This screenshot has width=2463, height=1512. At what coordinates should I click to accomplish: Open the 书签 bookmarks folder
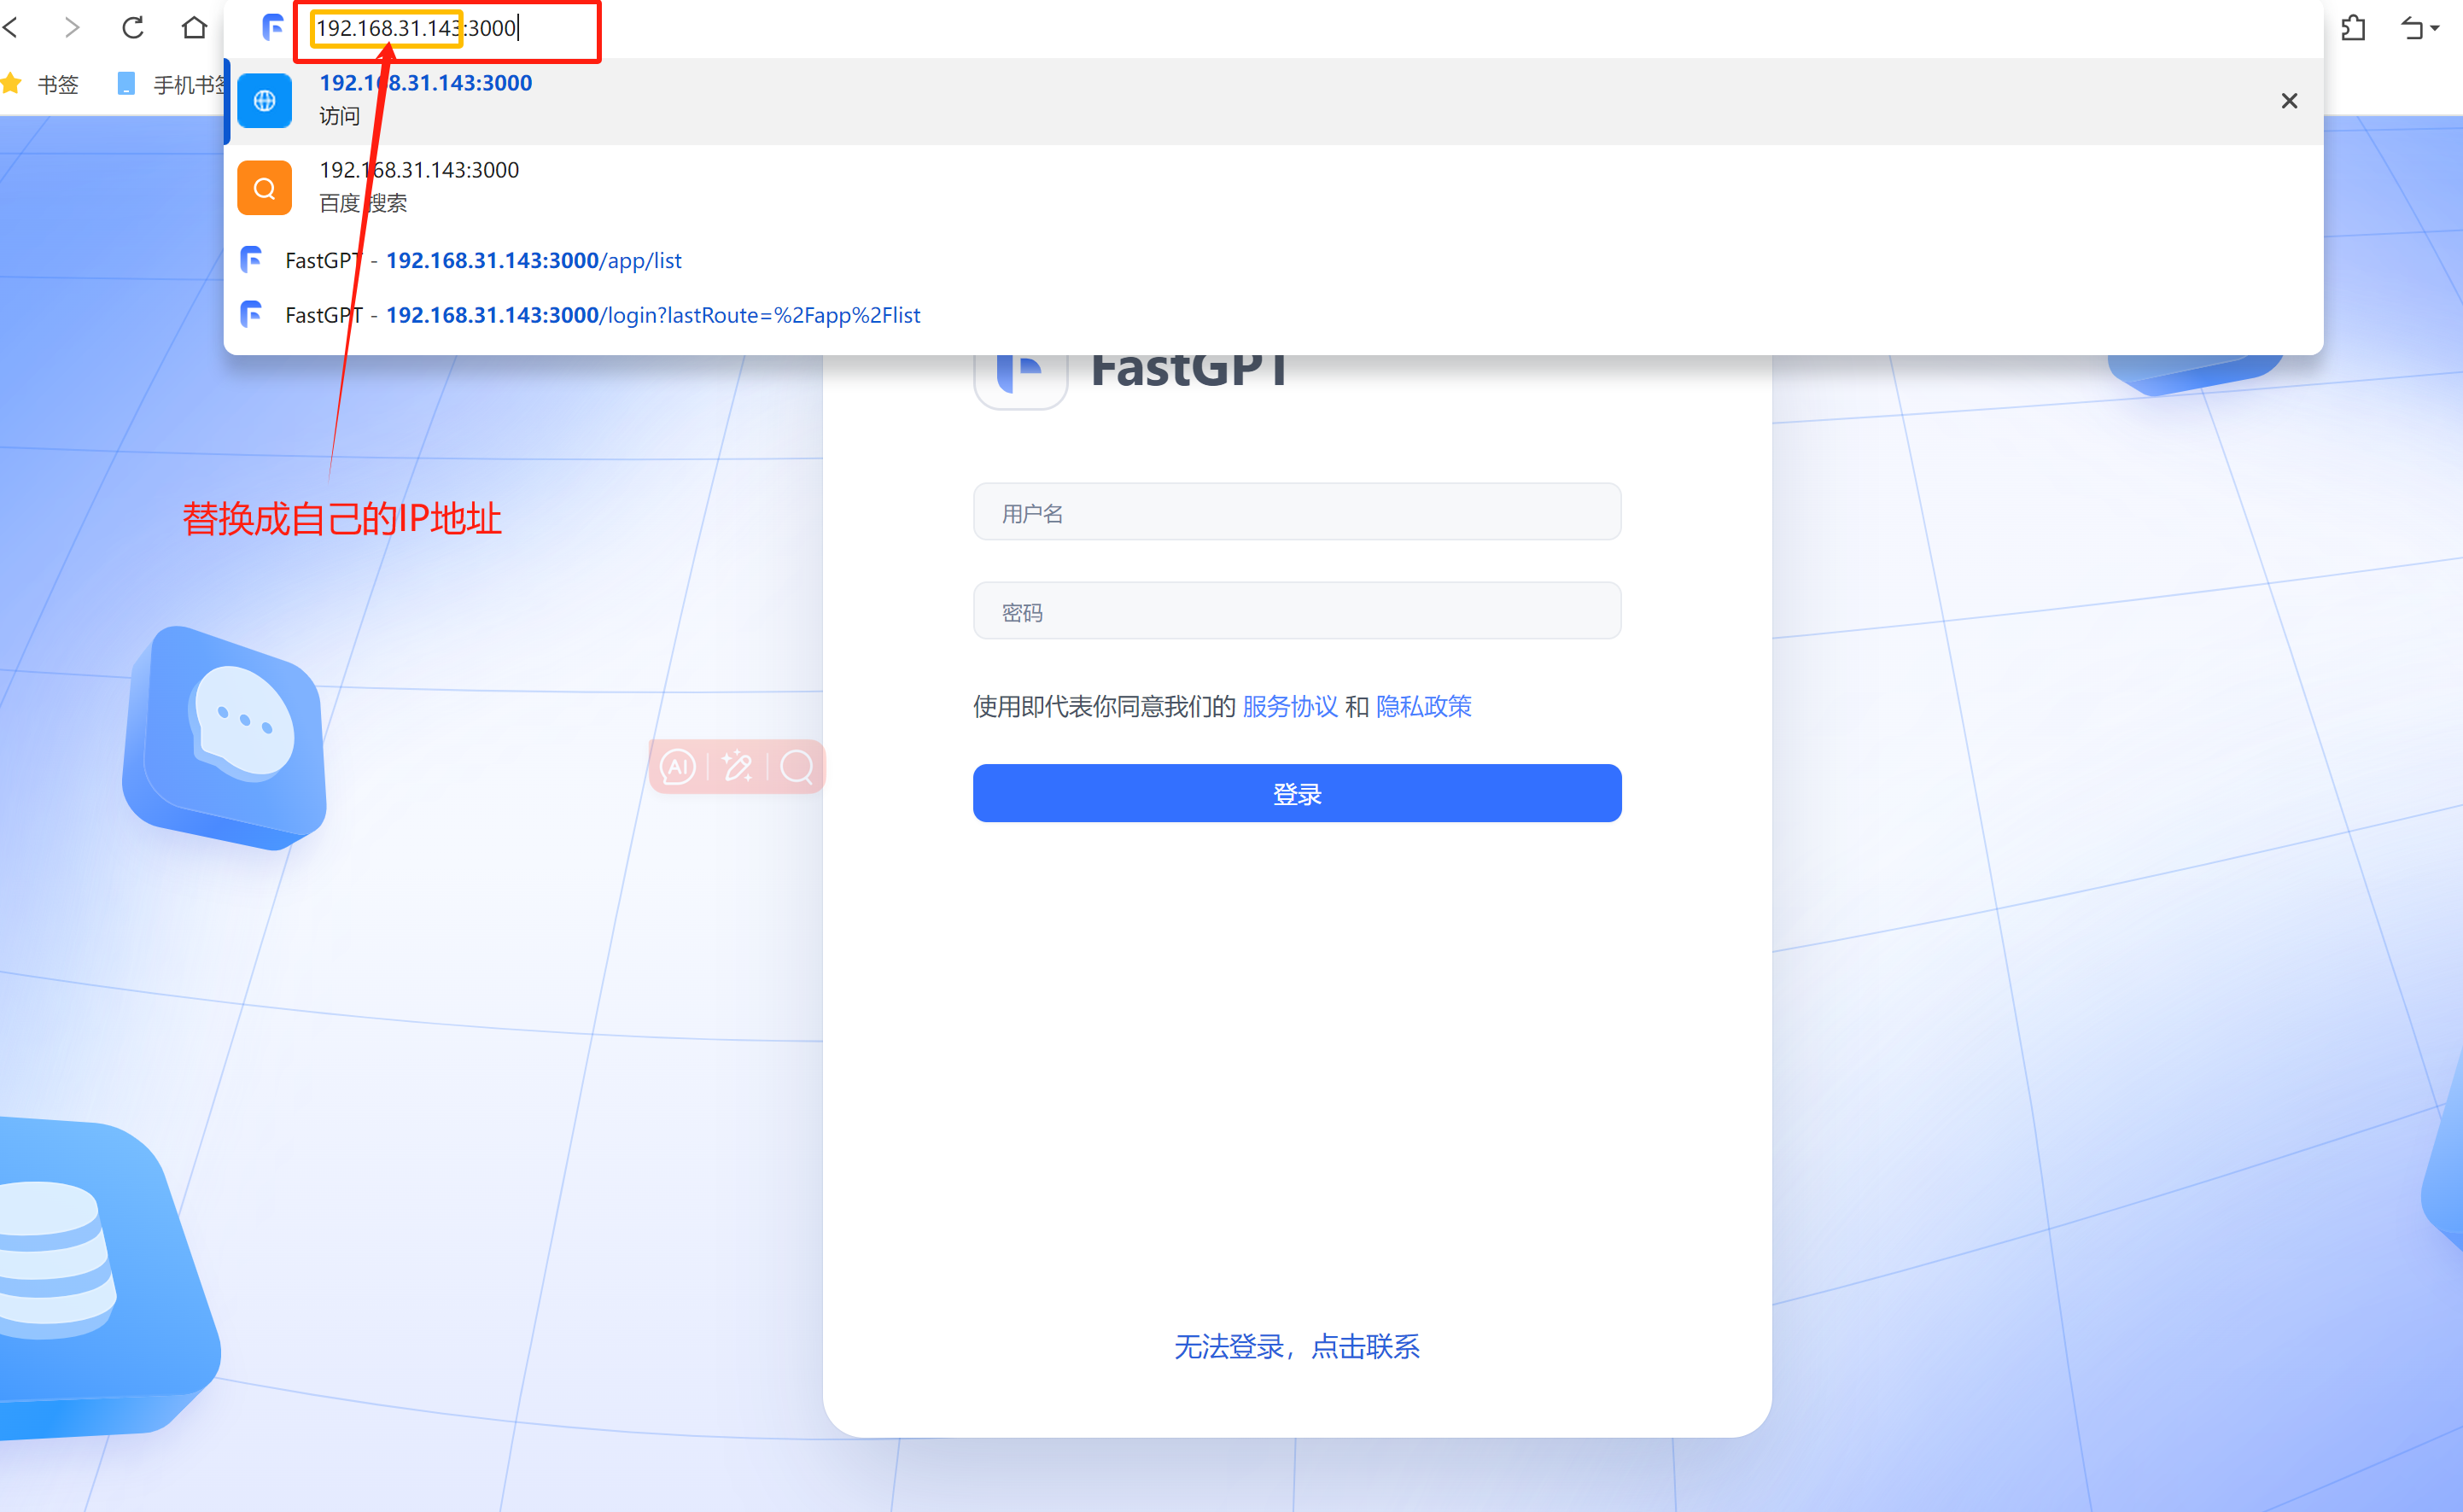57,85
